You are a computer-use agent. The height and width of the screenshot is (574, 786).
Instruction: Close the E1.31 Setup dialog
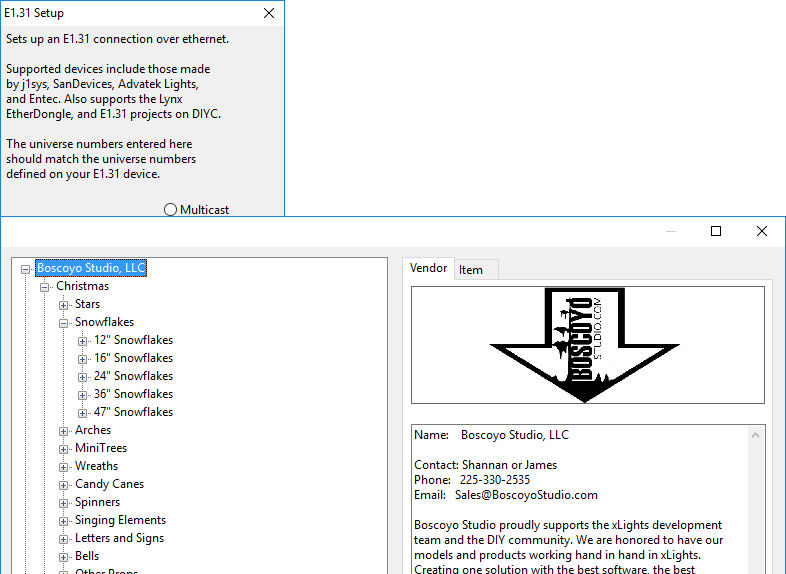(269, 13)
